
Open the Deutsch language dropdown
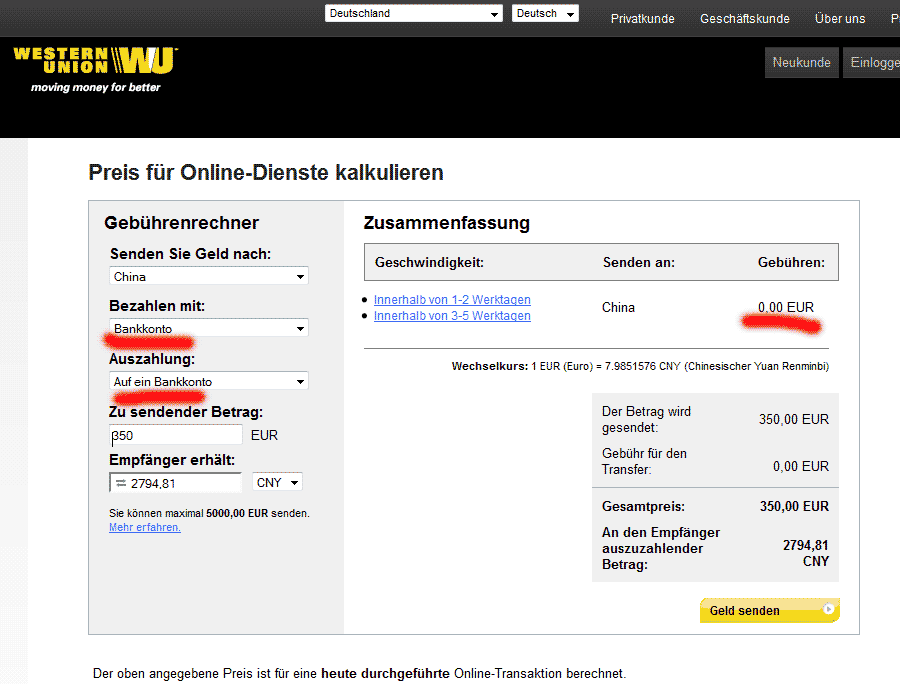click(545, 14)
